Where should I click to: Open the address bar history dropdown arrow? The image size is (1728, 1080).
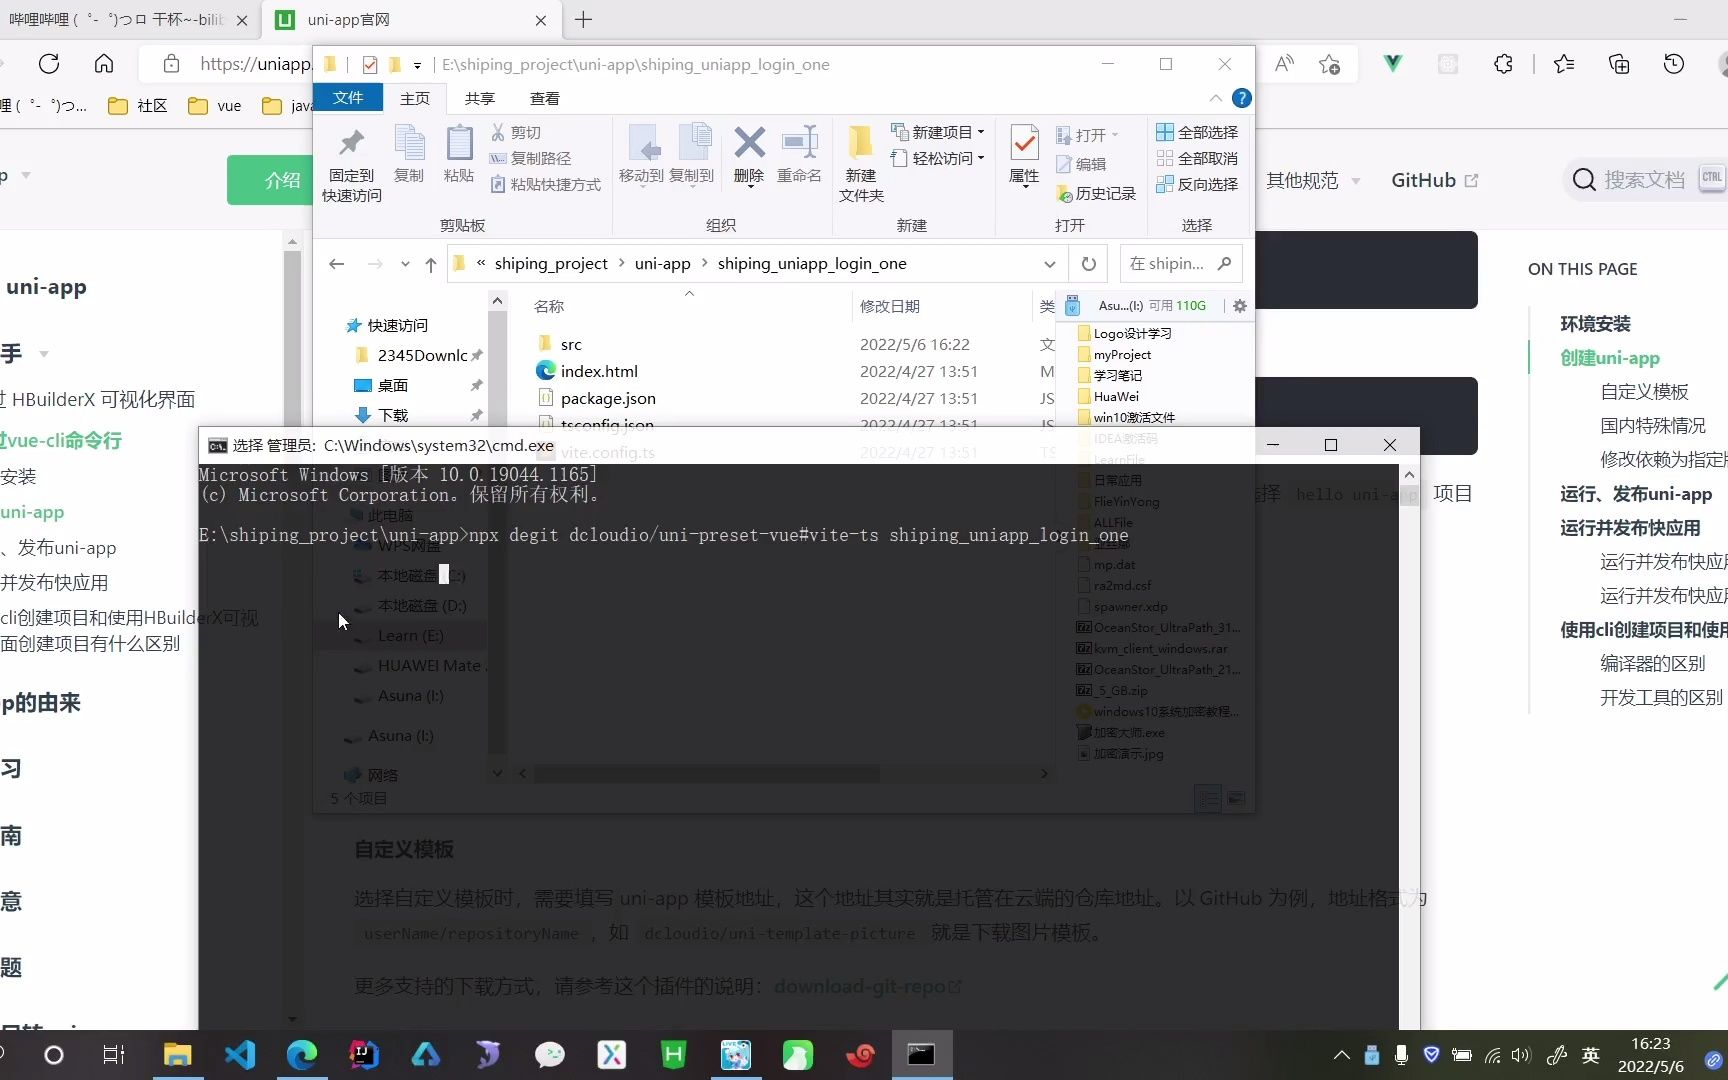[1050, 263]
